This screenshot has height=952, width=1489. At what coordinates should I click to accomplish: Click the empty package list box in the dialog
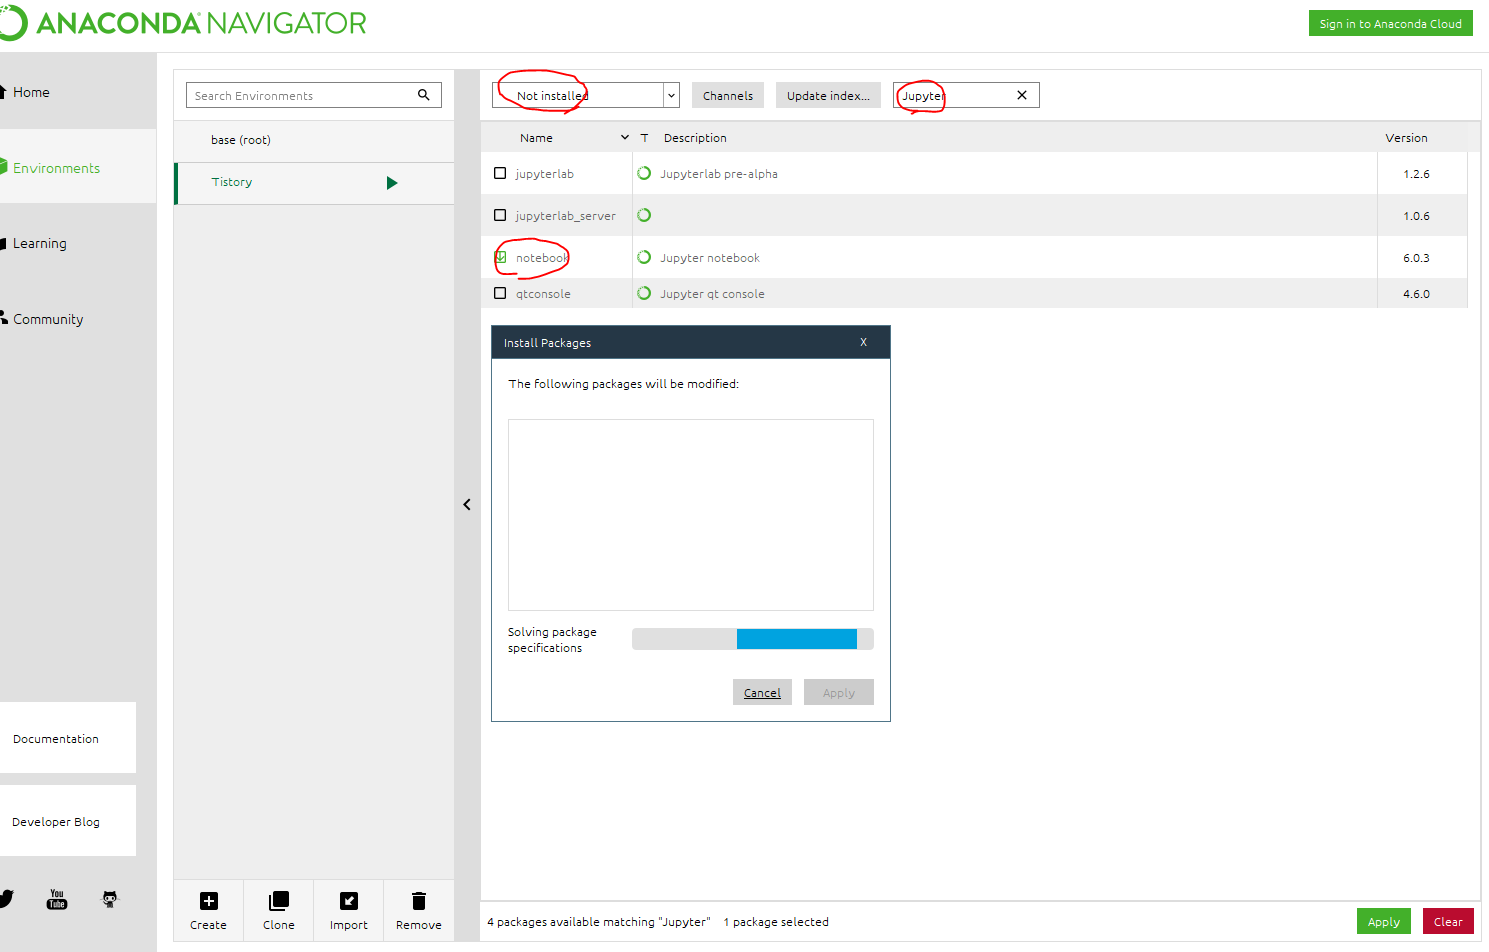(x=691, y=515)
